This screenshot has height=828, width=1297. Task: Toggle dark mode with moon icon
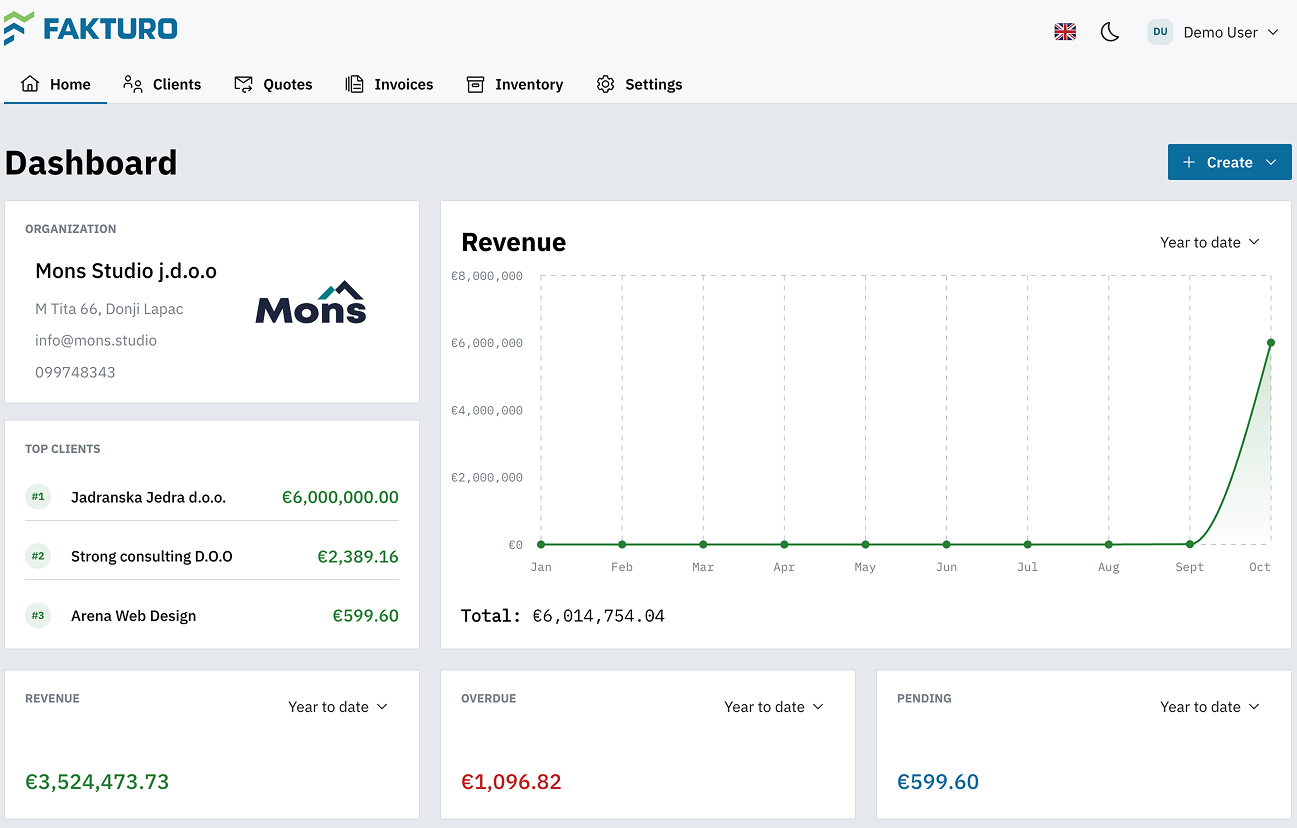point(1109,32)
